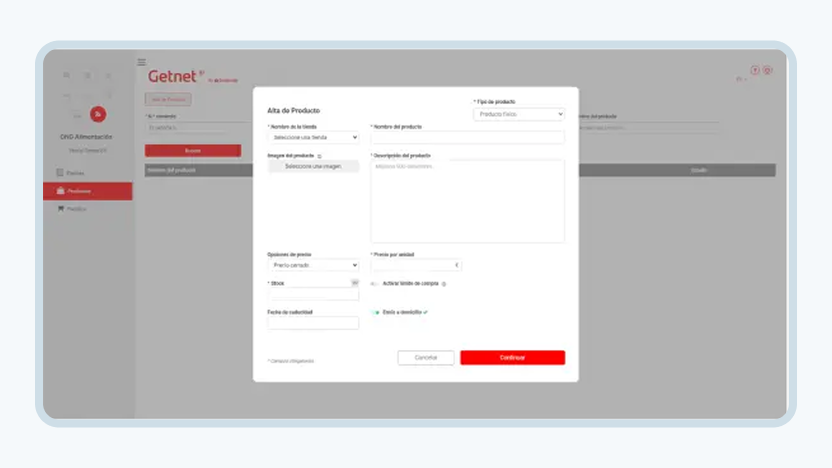Open the hamburger menu beside the sidebar
The width and height of the screenshot is (832, 468).
(x=142, y=62)
